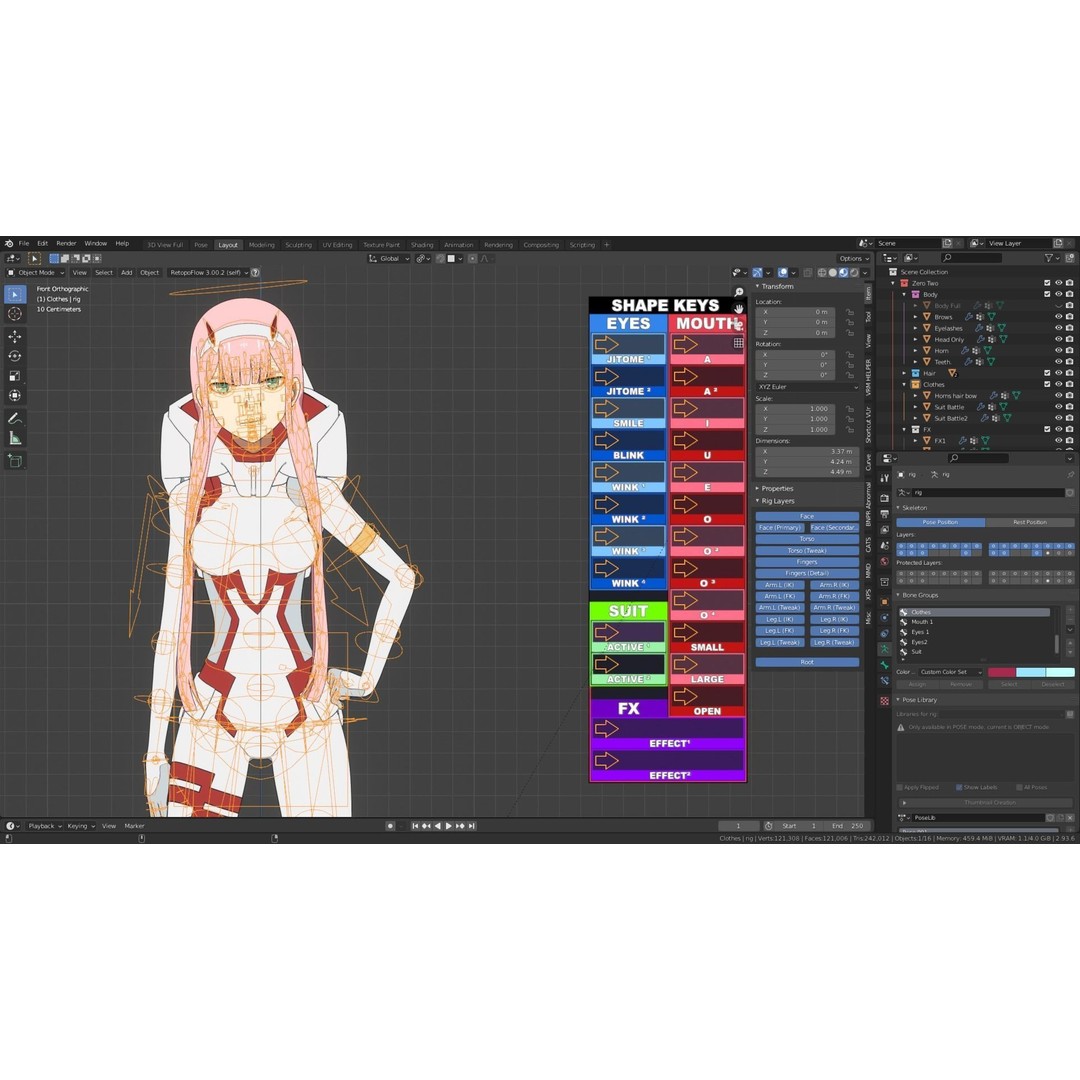Hide Suit Battle in viewport
Viewport: 1080px width, 1080px height.
tap(1059, 406)
